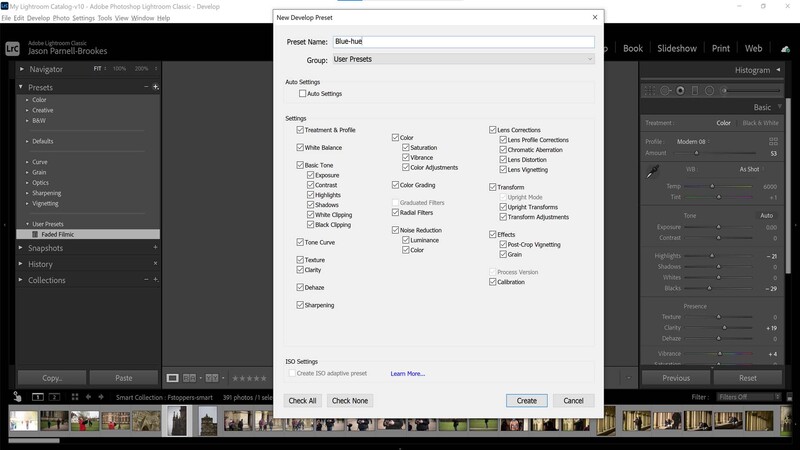Add a collection with the plus icon
This screenshot has width=800, height=450.
point(156,280)
